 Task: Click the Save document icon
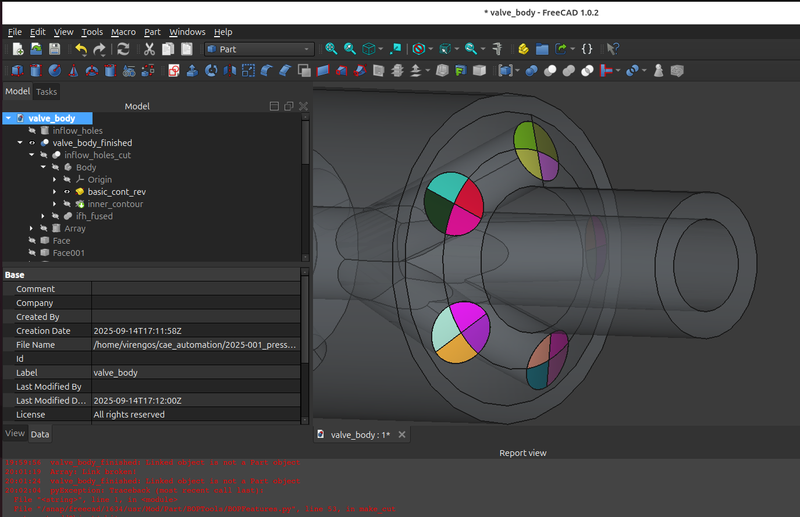54,49
